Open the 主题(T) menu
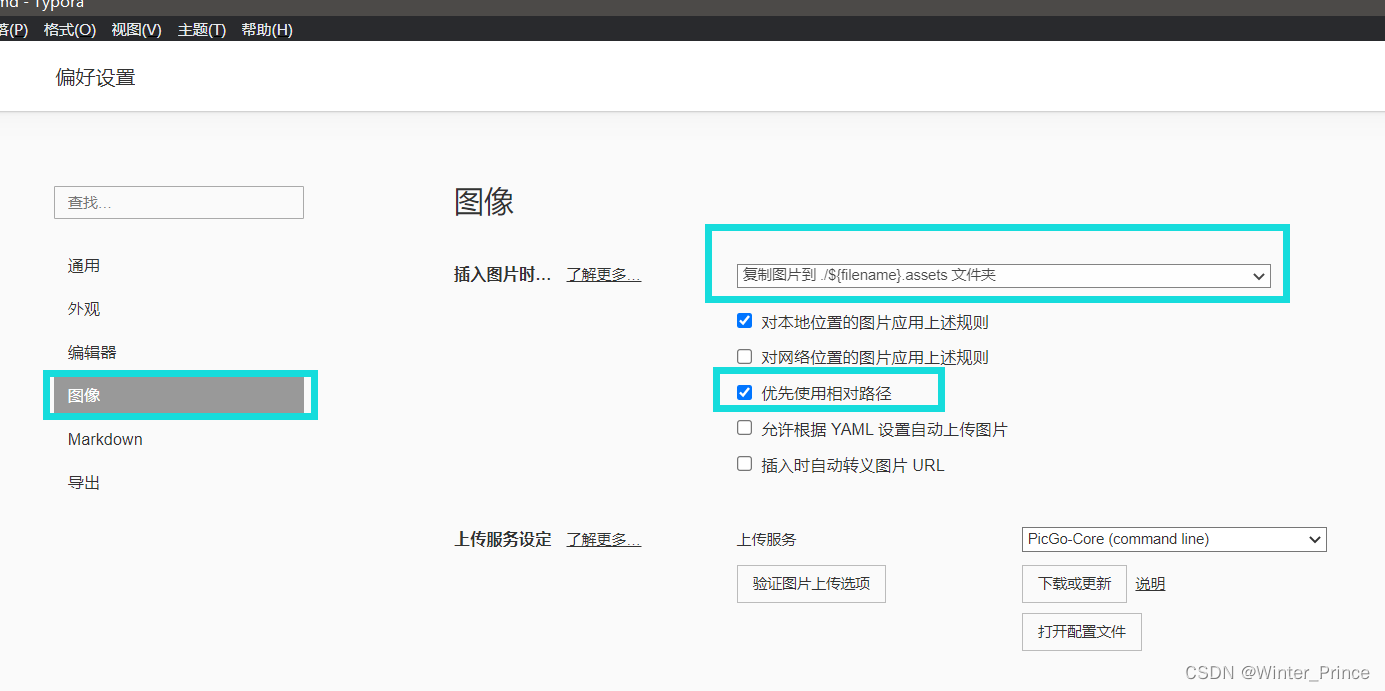The image size is (1385, 691). pyautogui.click(x=200, y=29)
